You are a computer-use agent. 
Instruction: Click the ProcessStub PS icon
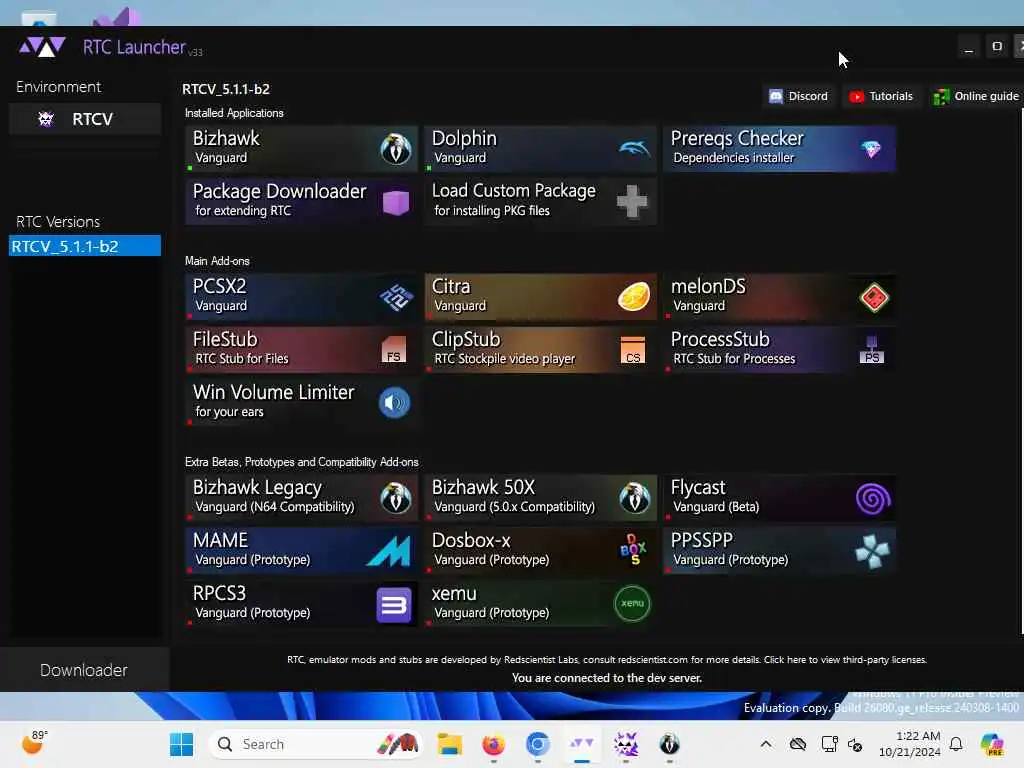[x=872, y=350]
